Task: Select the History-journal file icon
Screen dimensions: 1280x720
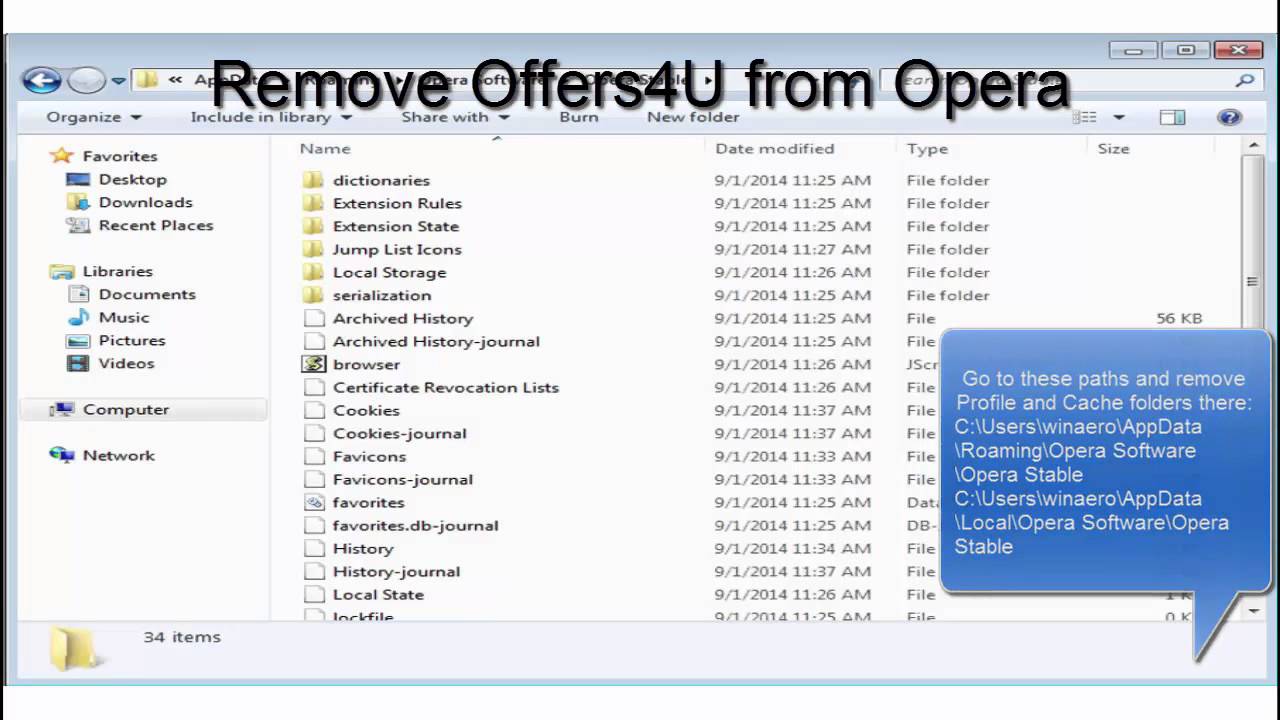Action: pos(314,571)
